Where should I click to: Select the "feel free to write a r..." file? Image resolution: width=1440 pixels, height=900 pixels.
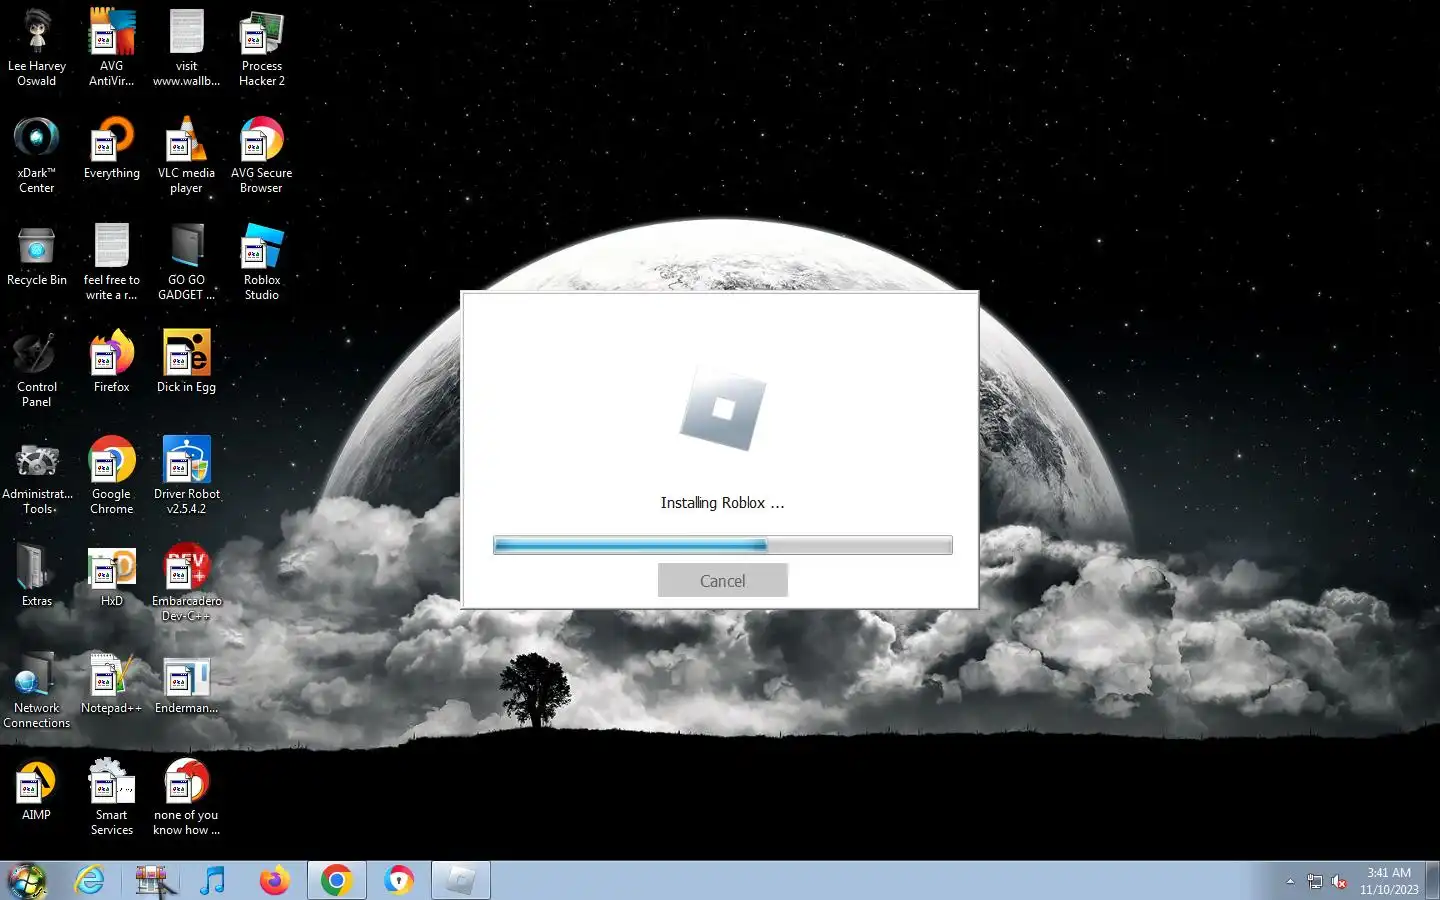click(112, 261)
